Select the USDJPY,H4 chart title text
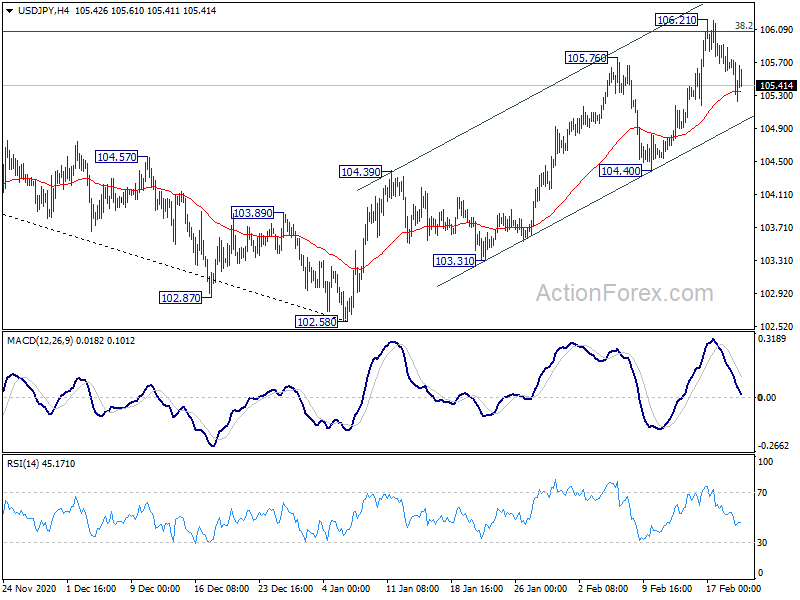 pyautogui.click(x=43, y=11)
